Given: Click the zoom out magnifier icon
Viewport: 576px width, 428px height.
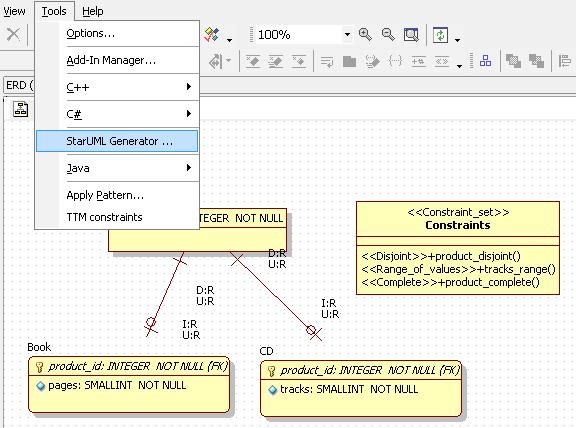Looking at the screenshot, I should [388, 35].
